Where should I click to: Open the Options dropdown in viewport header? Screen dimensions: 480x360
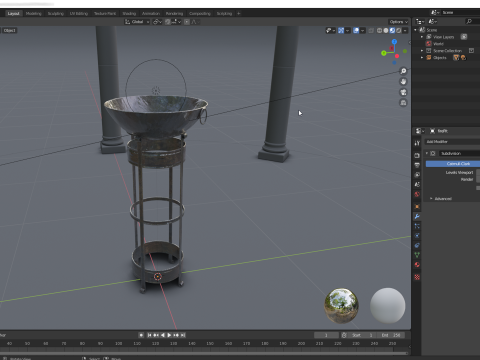tap(399, 22)
